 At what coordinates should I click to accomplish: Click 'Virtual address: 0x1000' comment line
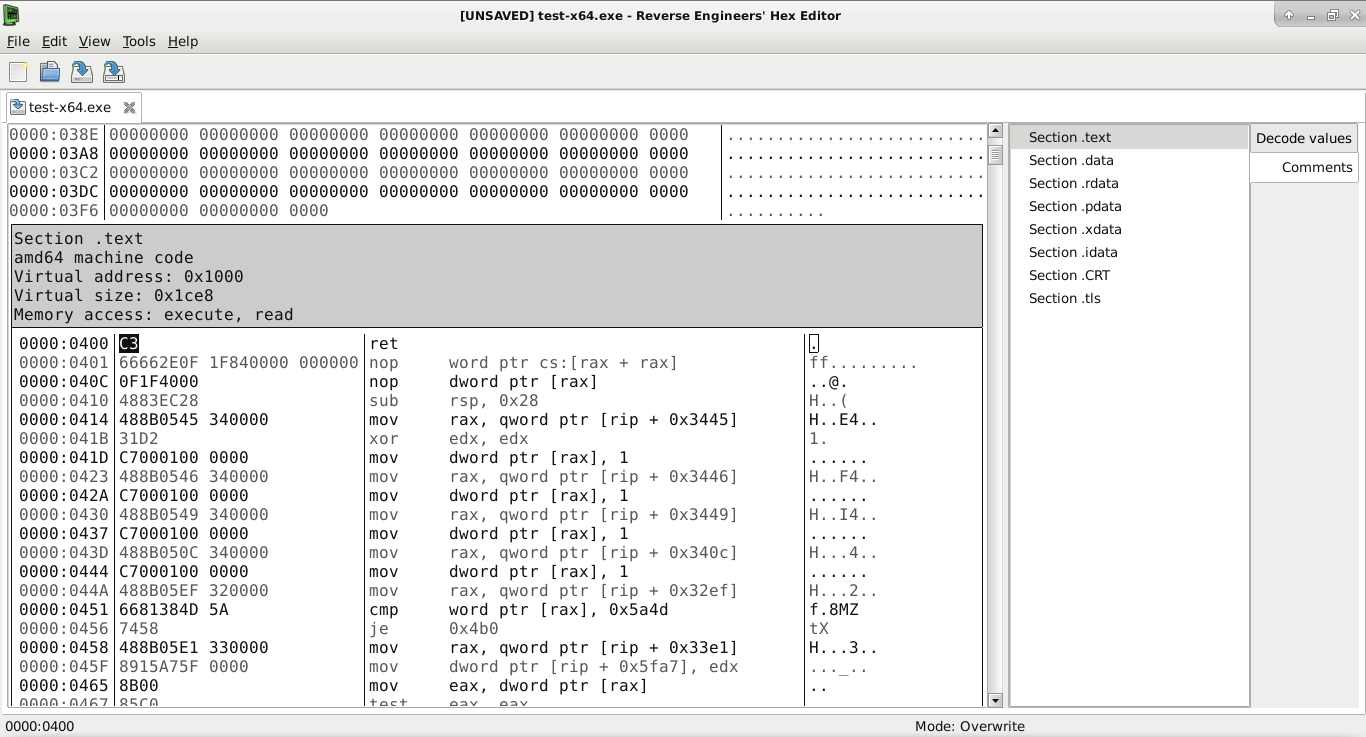pos(129,277)
